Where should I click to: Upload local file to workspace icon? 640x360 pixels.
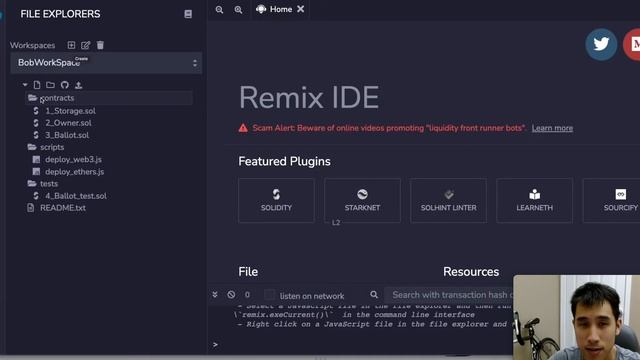78,85
